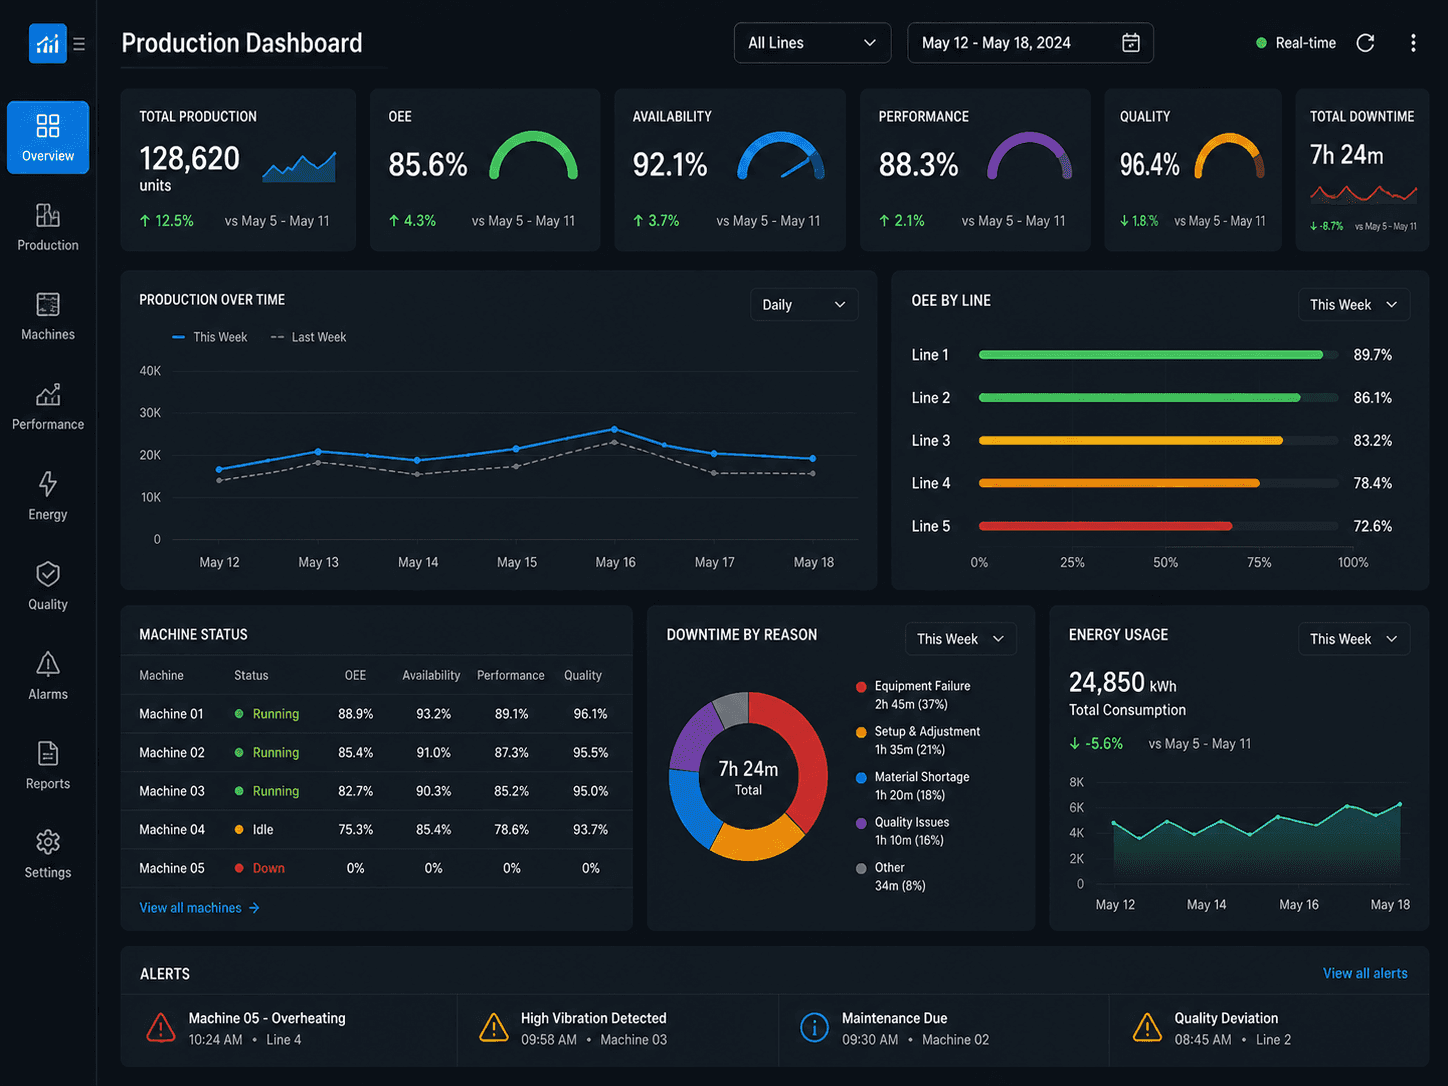Toggle the hamburger sidebar menu icon
The height and width of the screenshot is (1086, 1448).
click(79, 44)
